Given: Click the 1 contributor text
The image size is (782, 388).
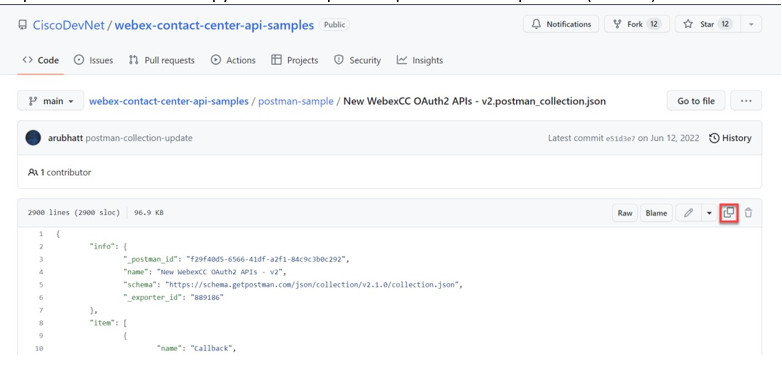Looking at the screenshot, I should pyautogui.click(x=59, y=173).
